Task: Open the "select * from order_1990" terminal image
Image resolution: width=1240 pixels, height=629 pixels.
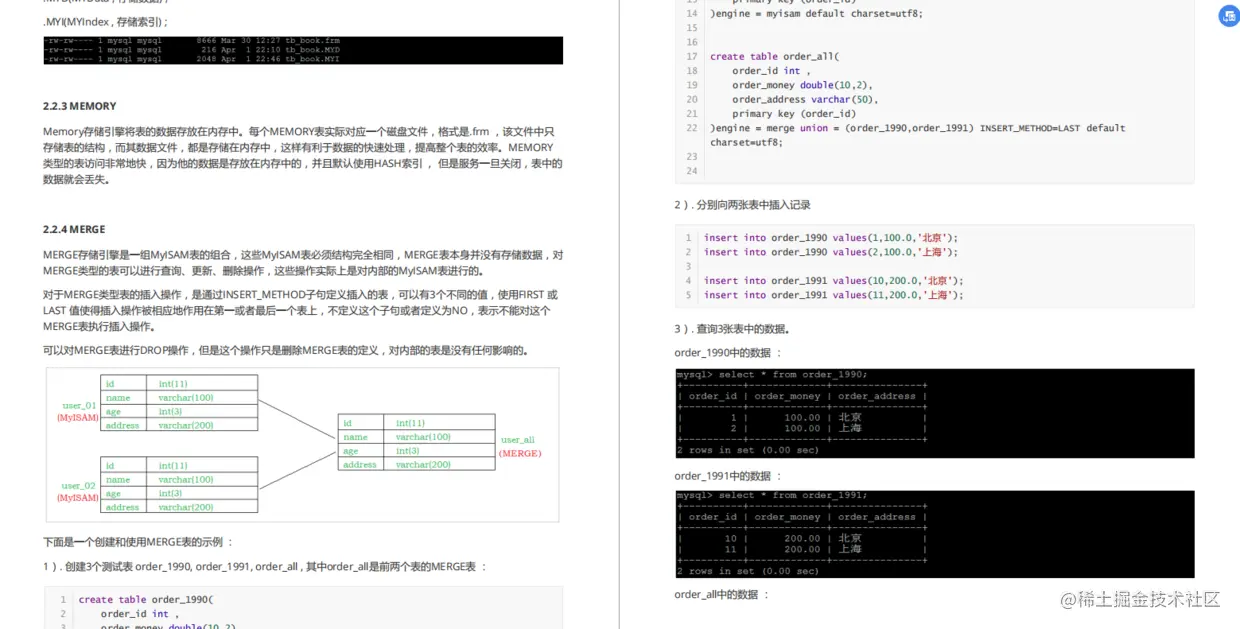Action: tap(934, 413)
